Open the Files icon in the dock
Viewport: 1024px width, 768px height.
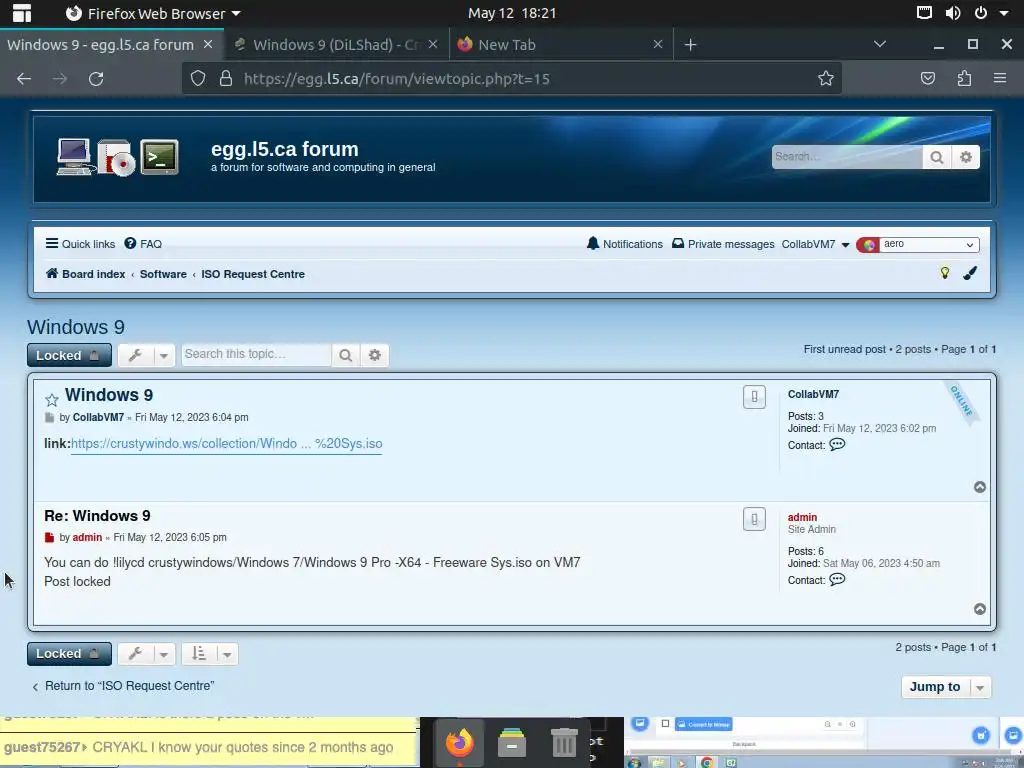(511, 743)
